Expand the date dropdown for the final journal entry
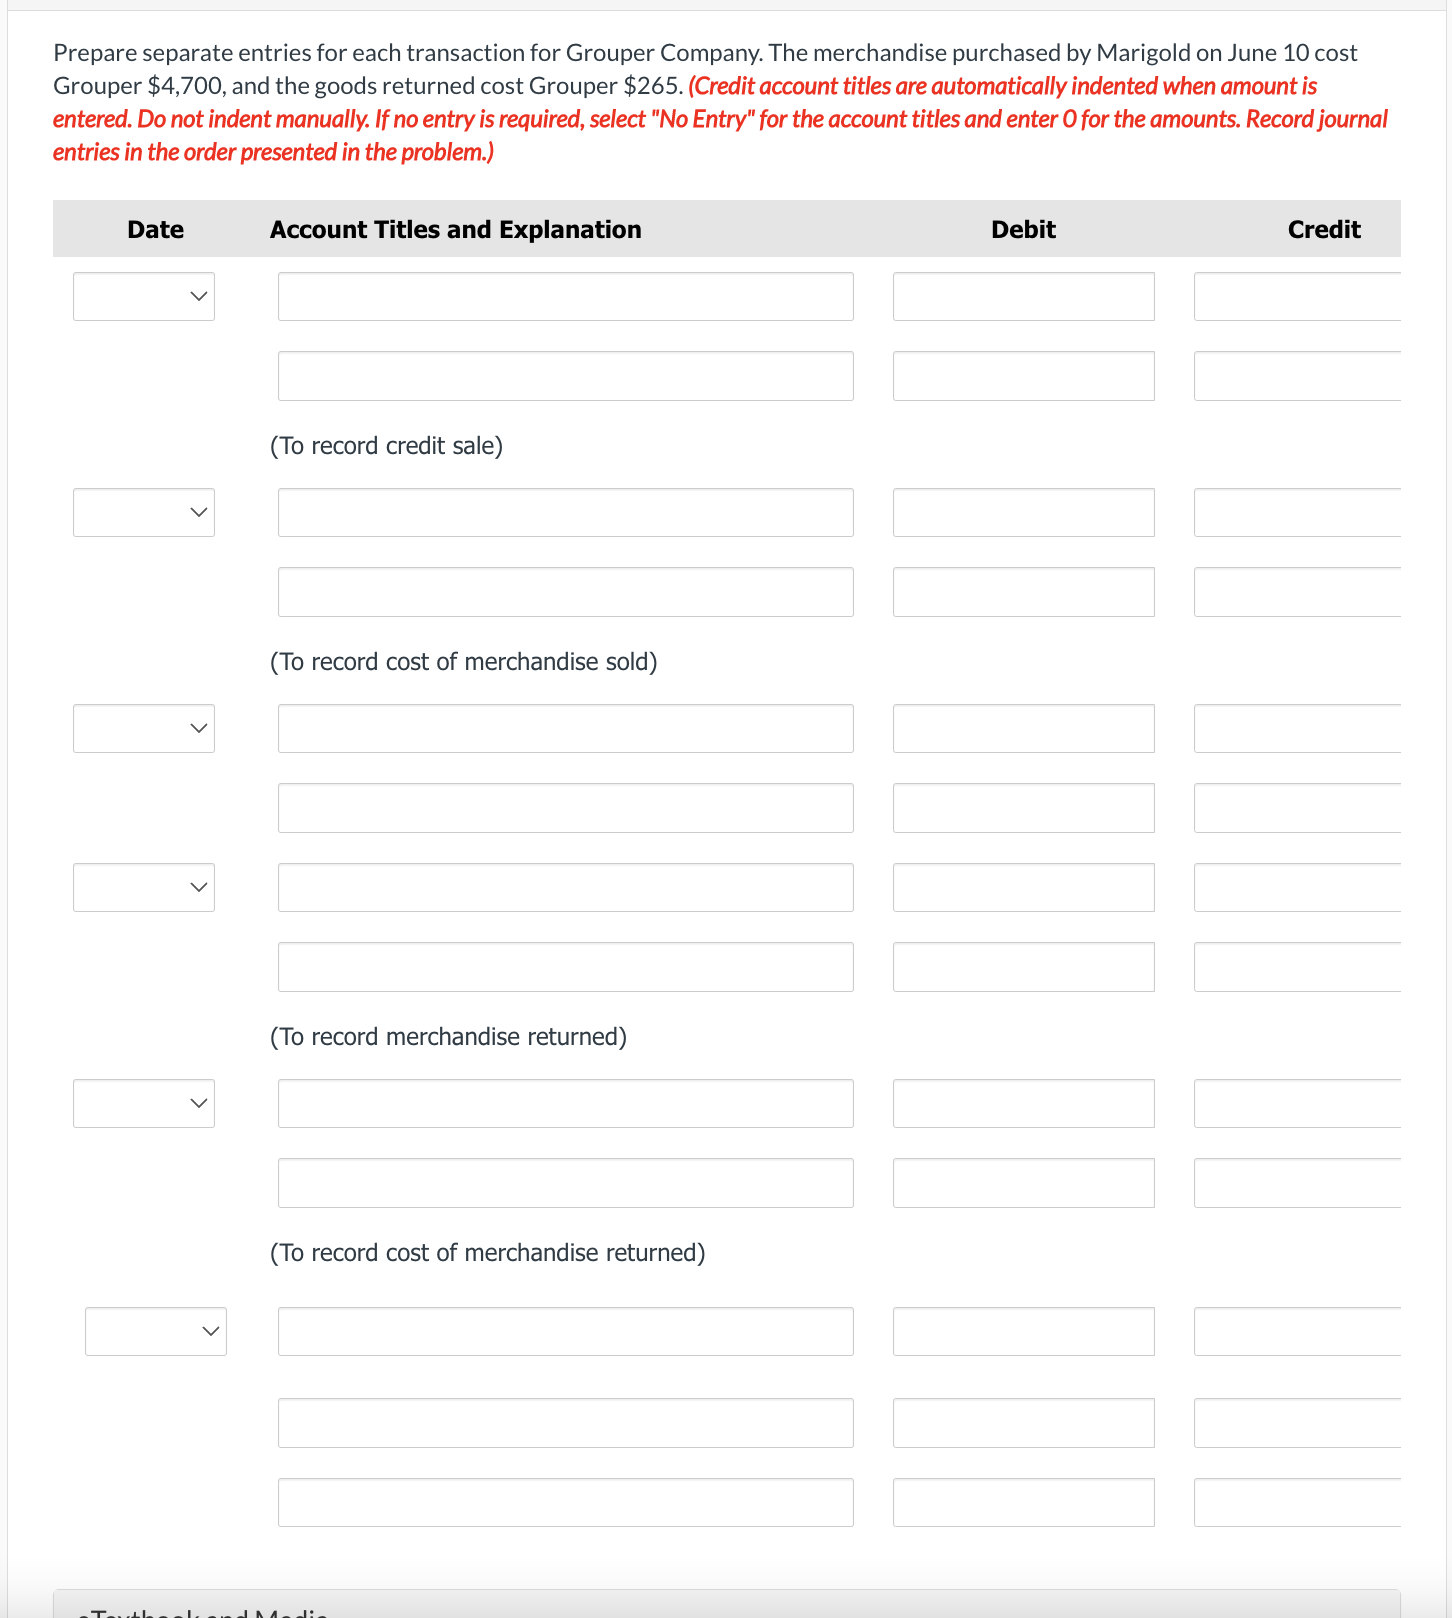Screen dimensions: 1452x1618 (155, 1331)
